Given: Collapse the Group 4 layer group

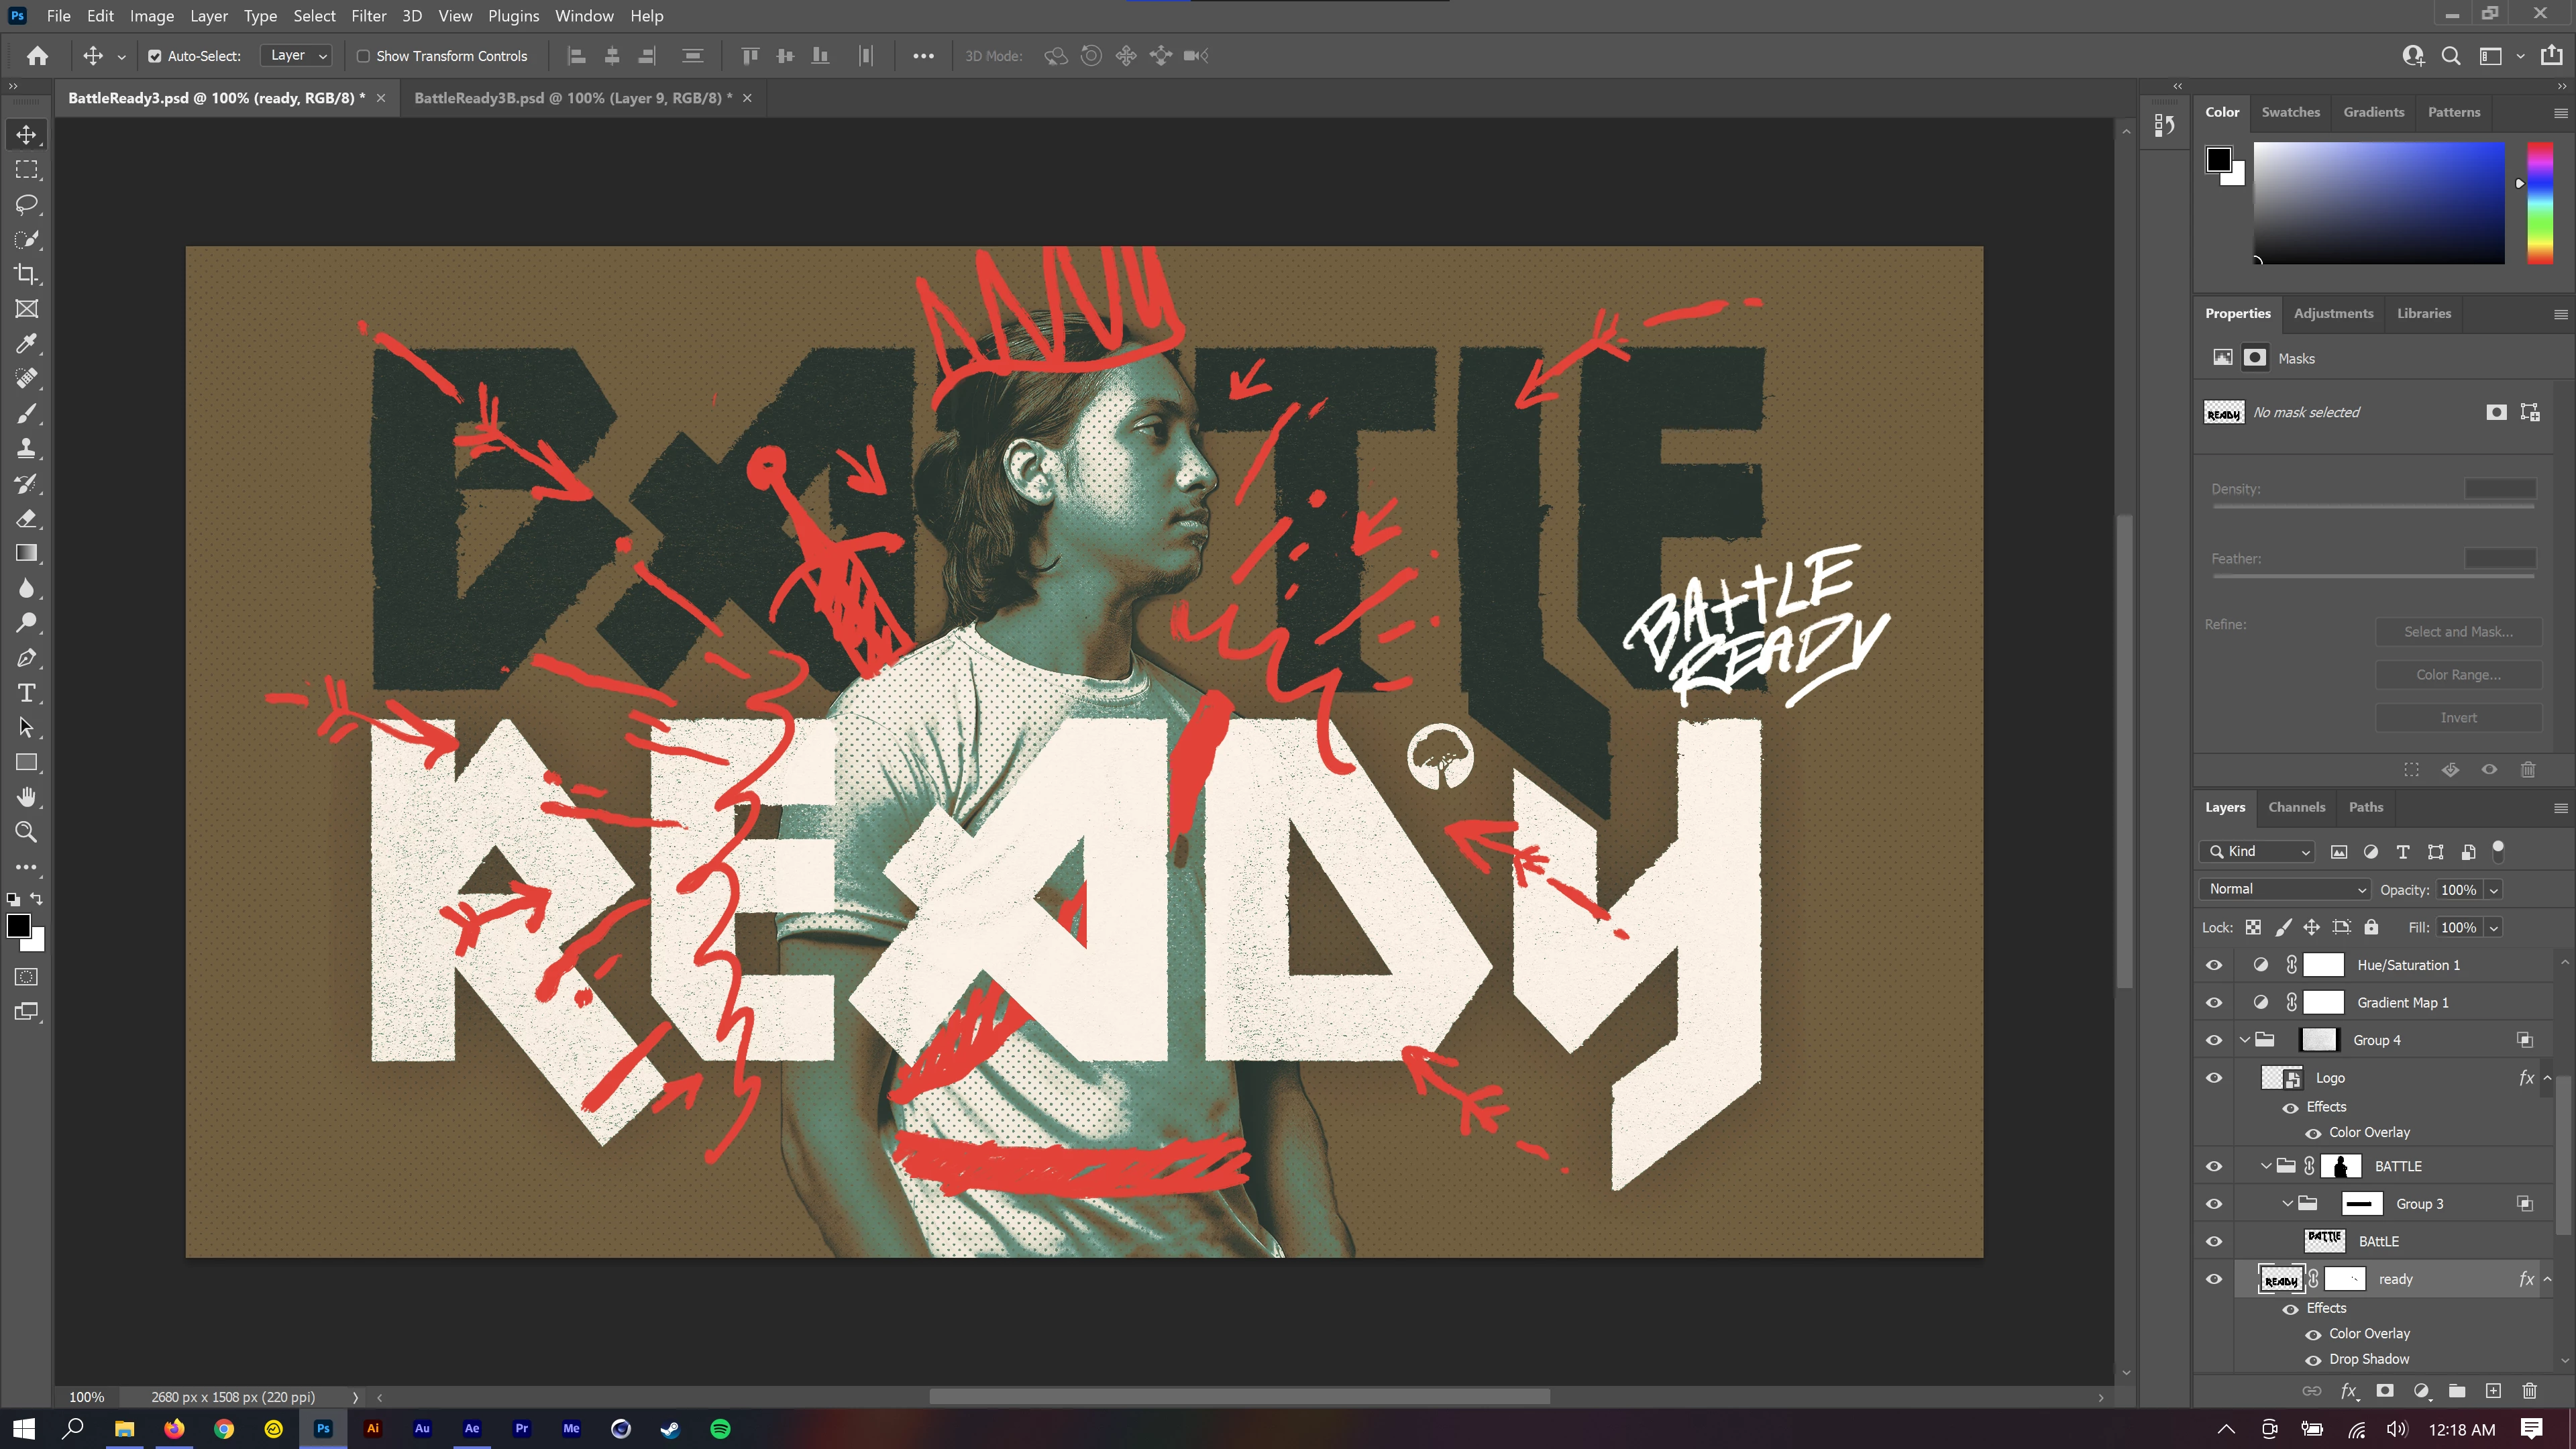Looking at the screenshot, I should point(2245,1040).
